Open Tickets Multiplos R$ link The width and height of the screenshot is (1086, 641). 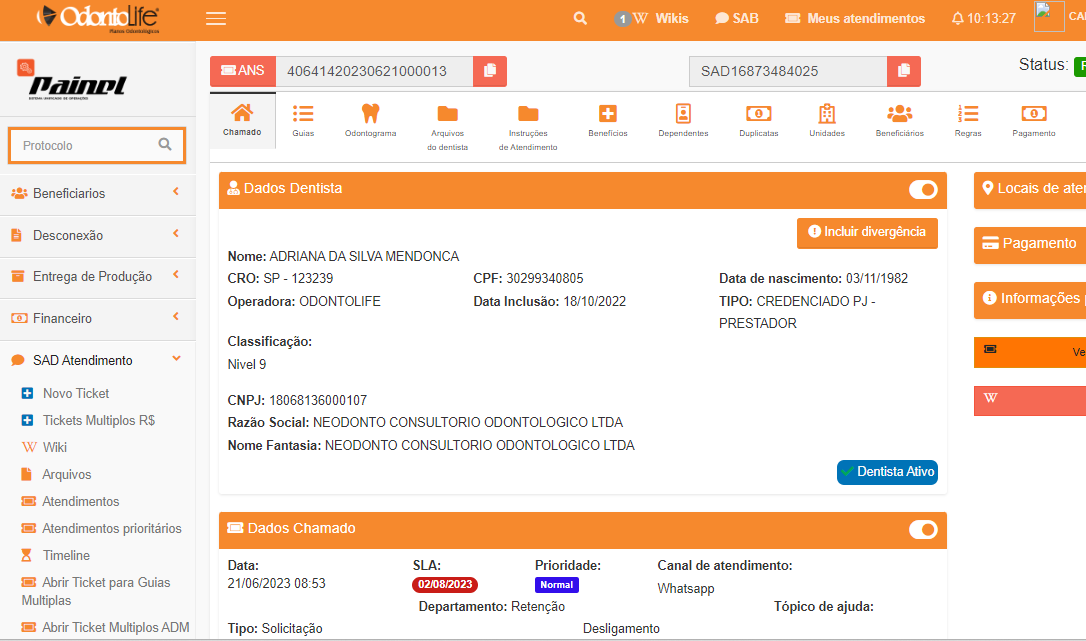[x=89, y=421]
